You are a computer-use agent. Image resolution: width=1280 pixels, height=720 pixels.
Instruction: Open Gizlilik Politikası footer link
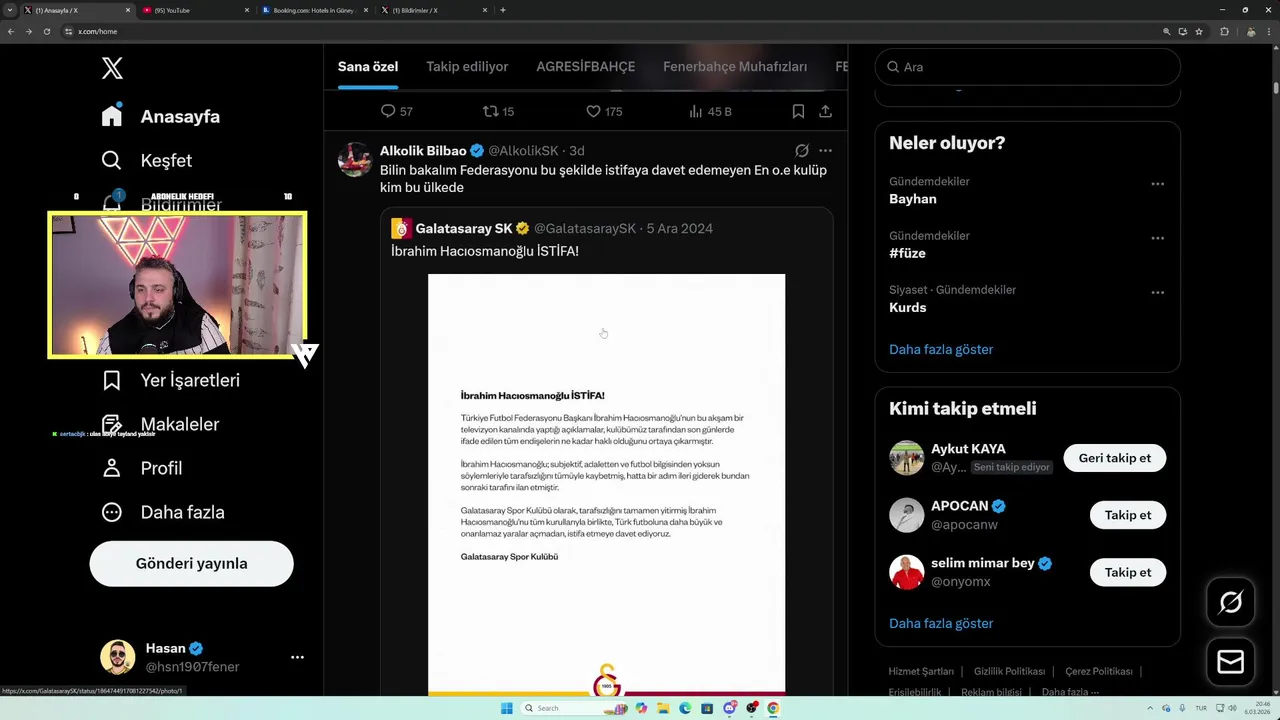point(1009,671)
